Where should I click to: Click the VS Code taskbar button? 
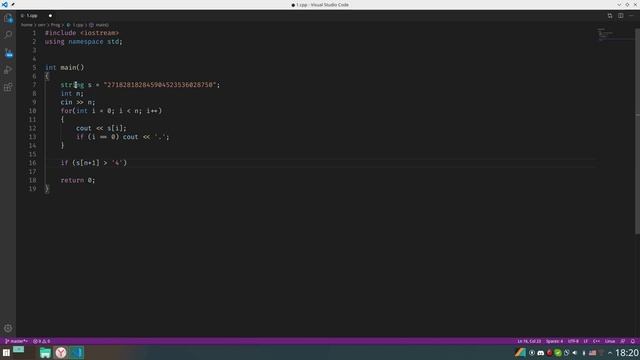tap(76, 353)
